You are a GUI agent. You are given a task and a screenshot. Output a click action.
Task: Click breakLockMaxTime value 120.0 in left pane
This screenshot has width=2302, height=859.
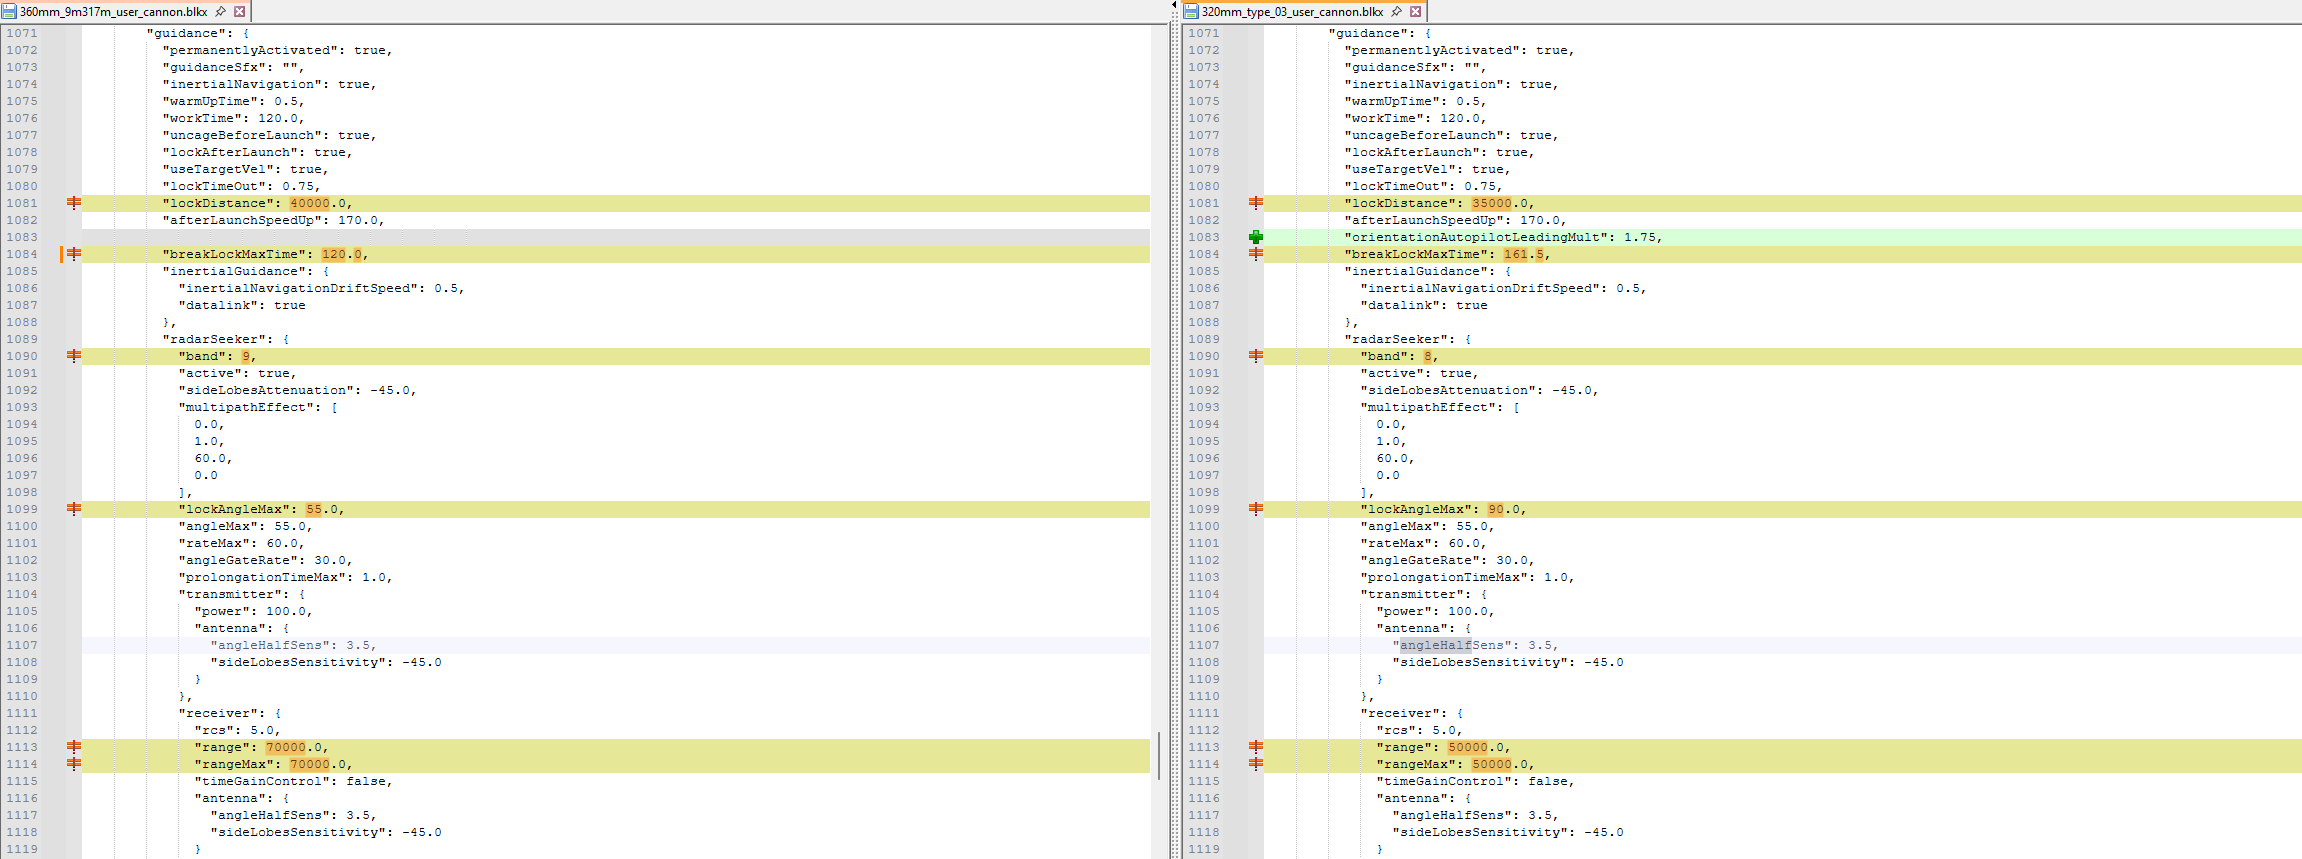341,254
